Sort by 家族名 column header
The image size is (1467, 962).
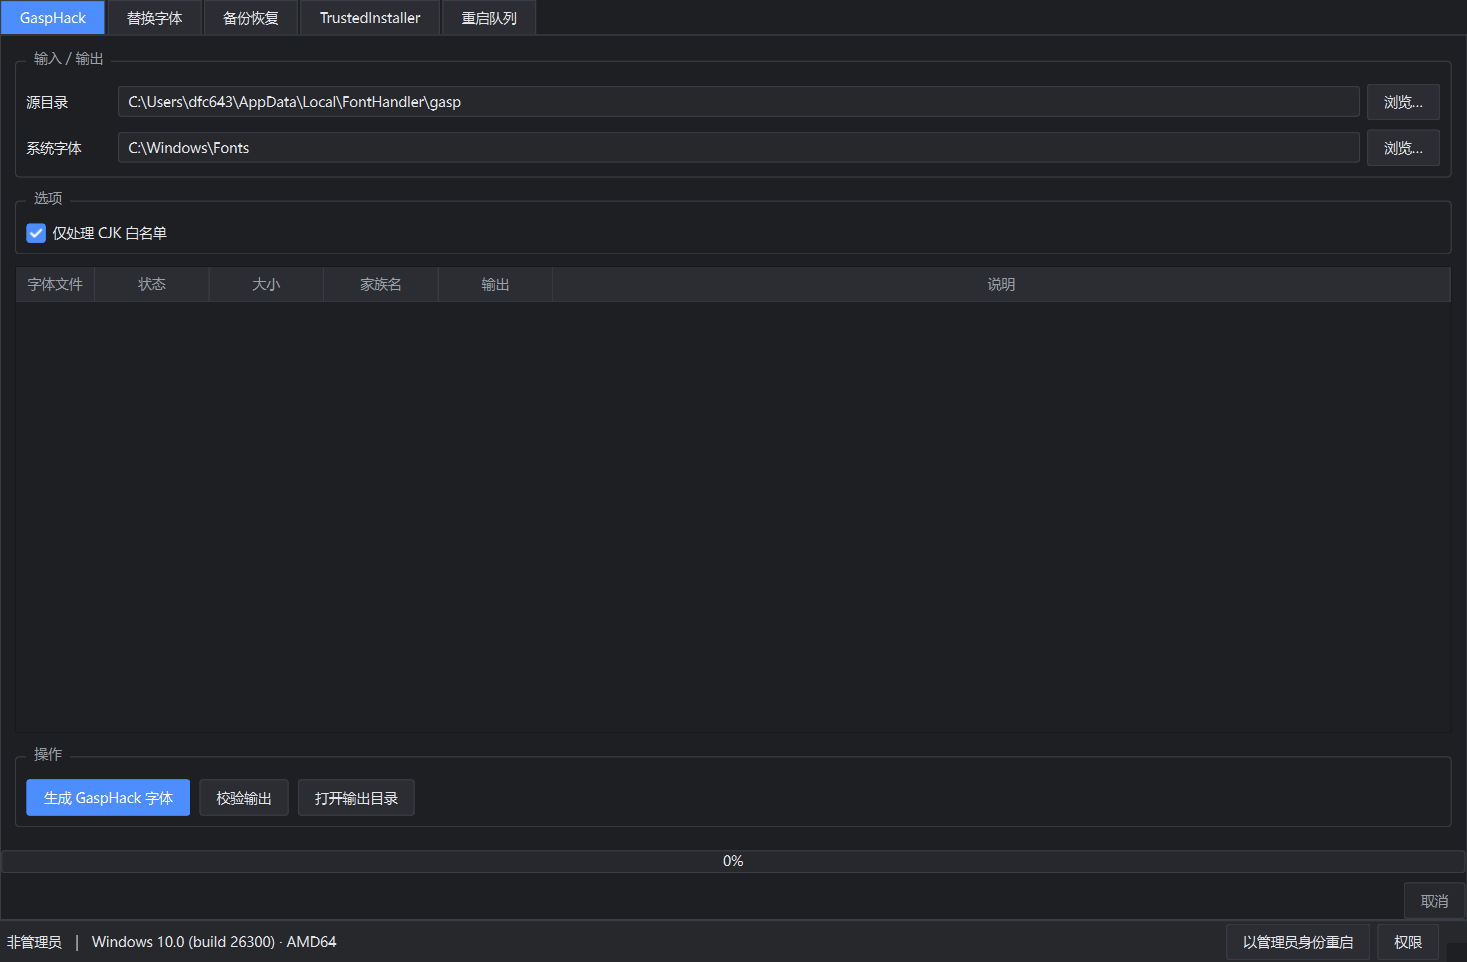(x=381, y=285)
